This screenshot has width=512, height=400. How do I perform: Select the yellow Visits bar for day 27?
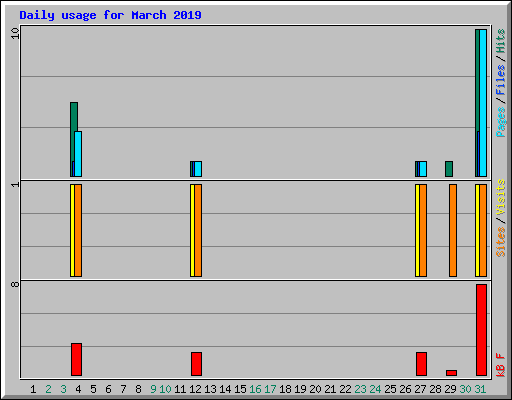(x=417, y=230)
